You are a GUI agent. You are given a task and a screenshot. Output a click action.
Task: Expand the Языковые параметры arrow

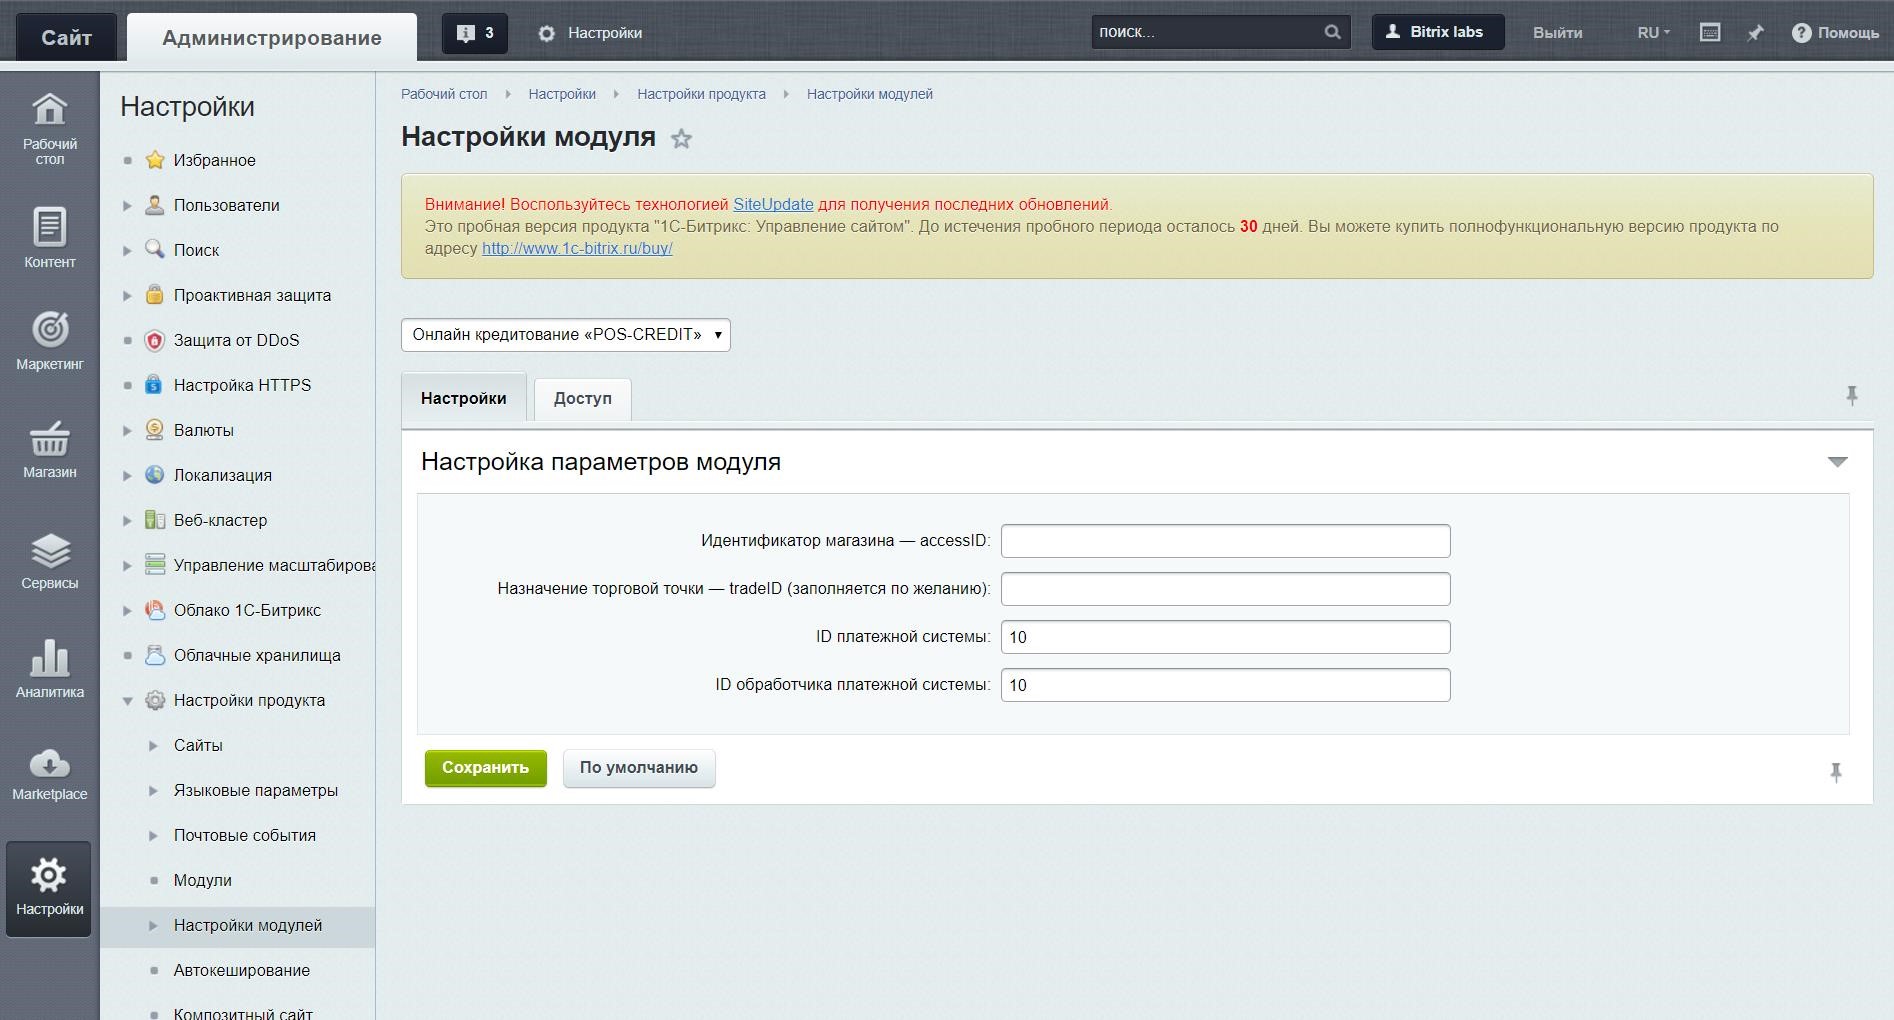tap(153, 791)
